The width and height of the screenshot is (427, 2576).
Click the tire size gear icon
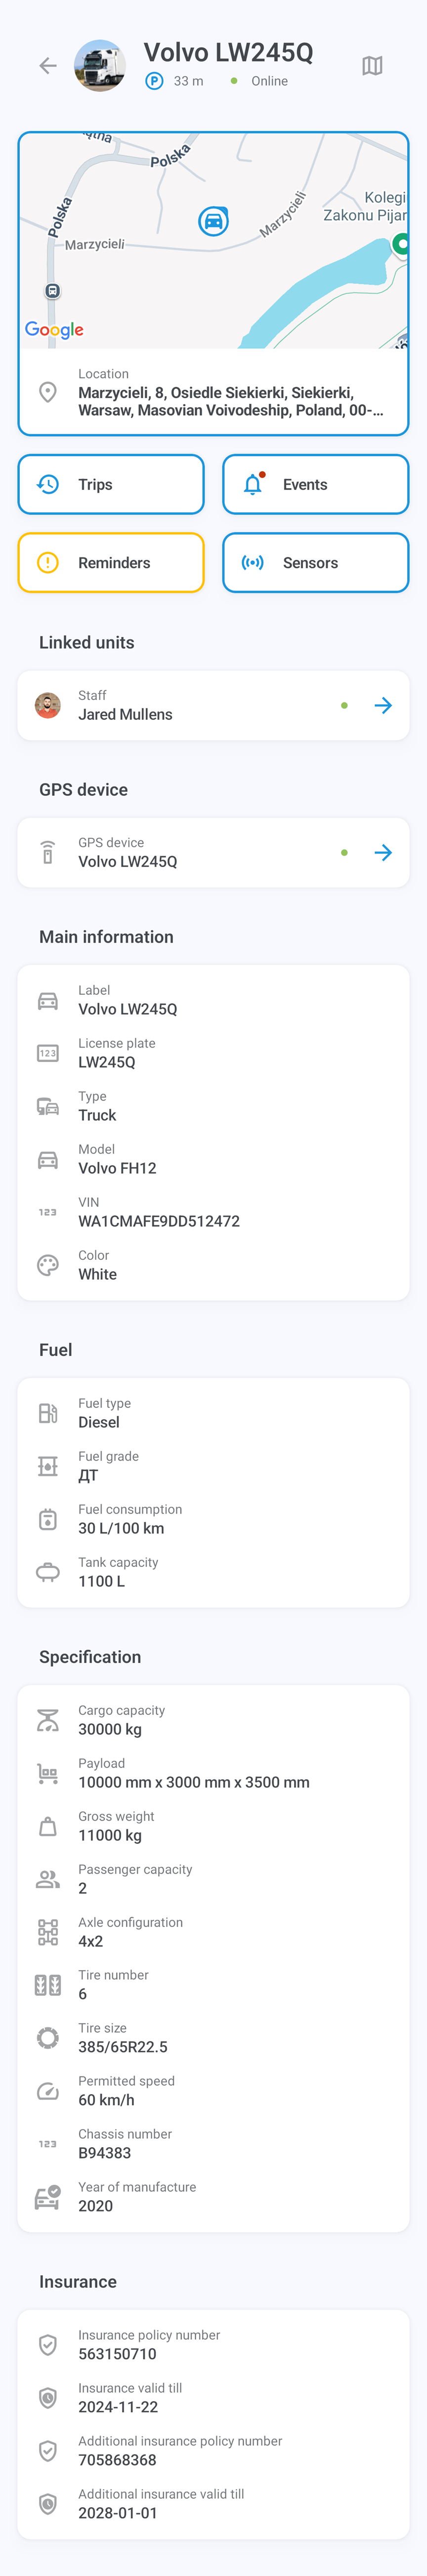click(x=47, y=2037)
